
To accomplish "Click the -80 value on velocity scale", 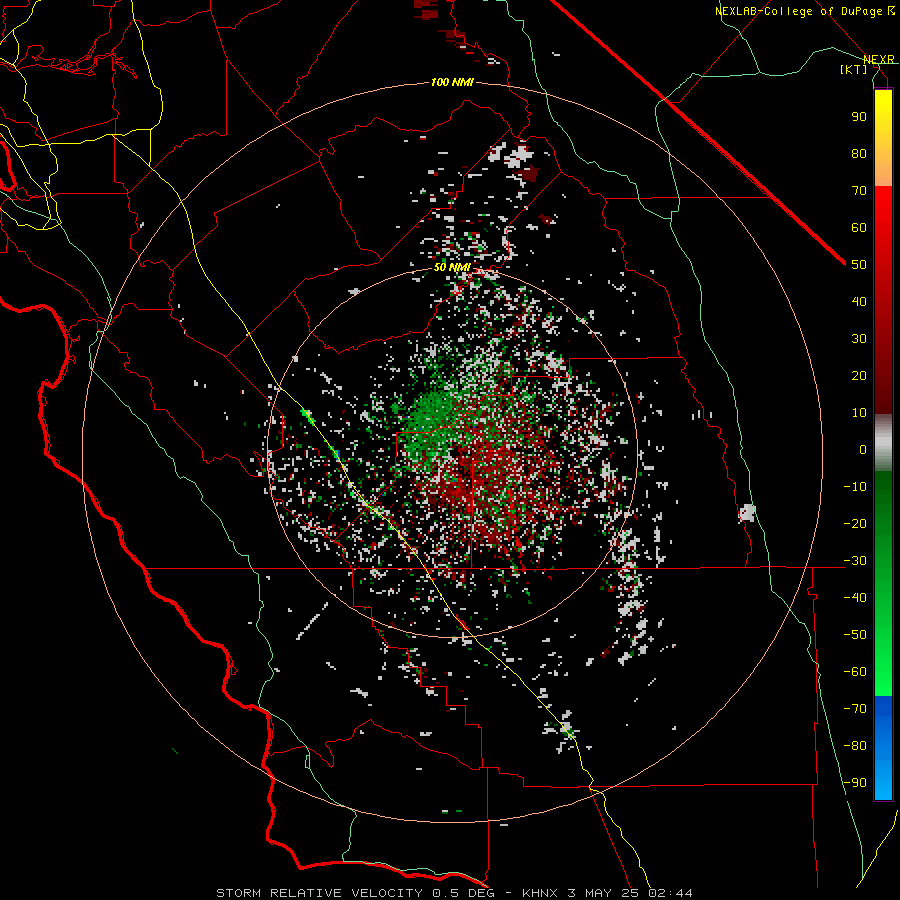I will 855,746.
